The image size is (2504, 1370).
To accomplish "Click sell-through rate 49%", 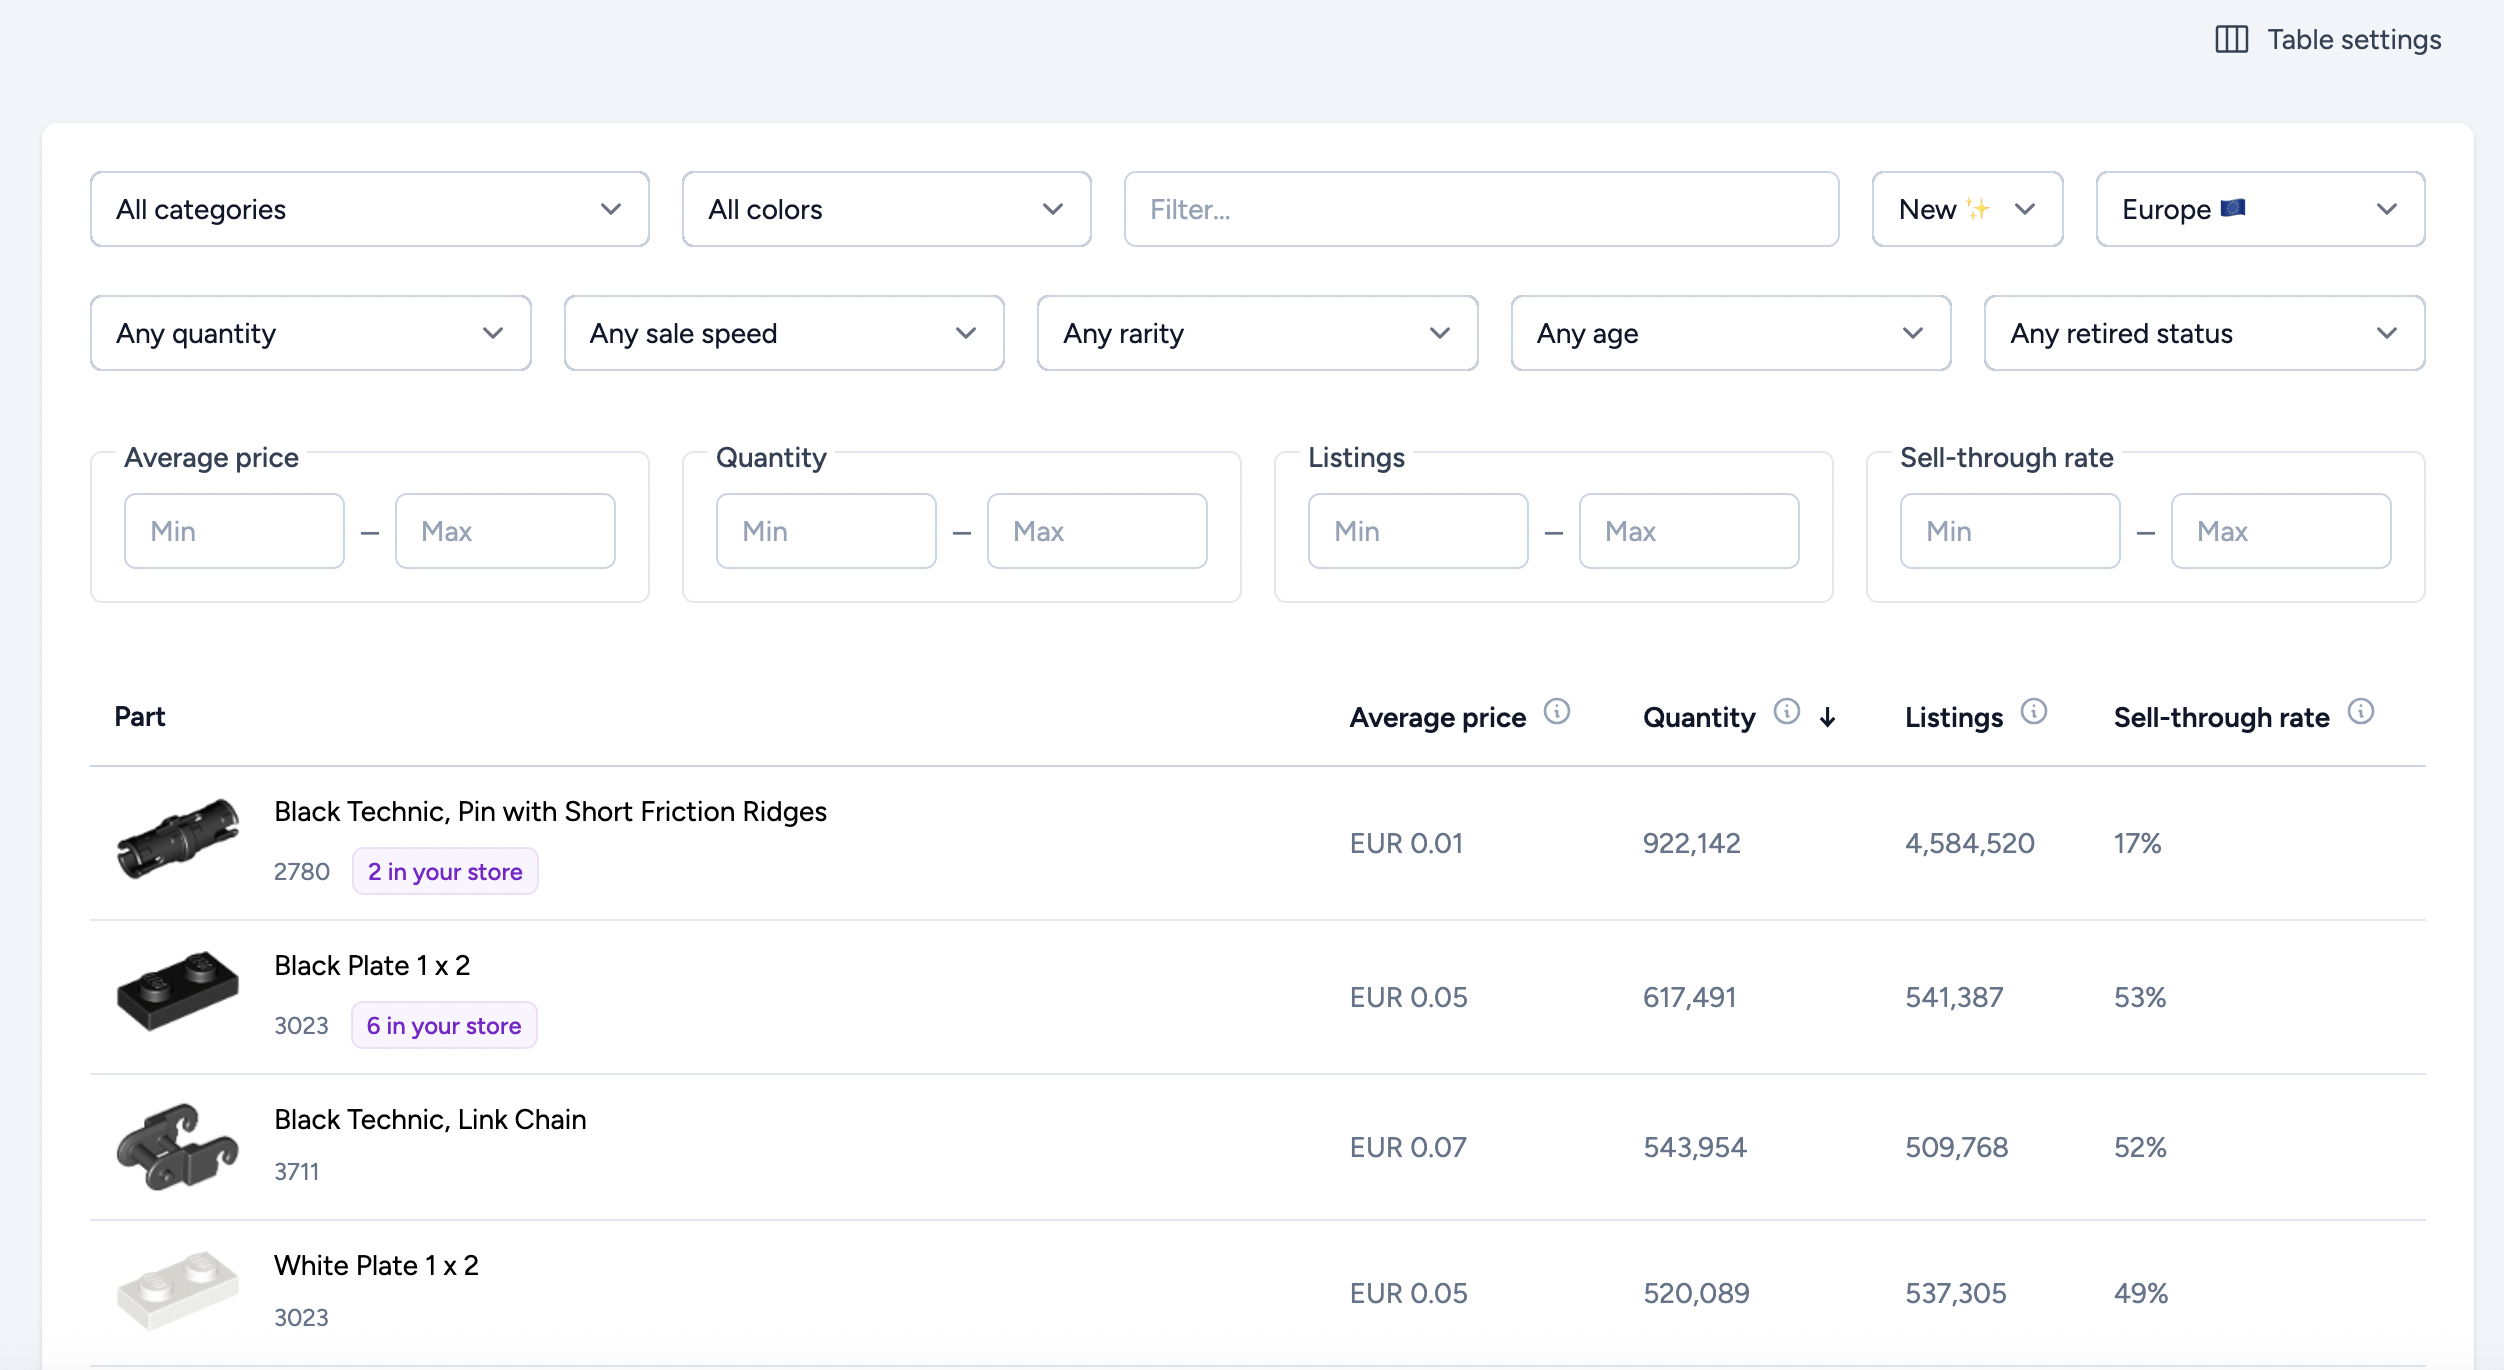I will point(2141,1293).
